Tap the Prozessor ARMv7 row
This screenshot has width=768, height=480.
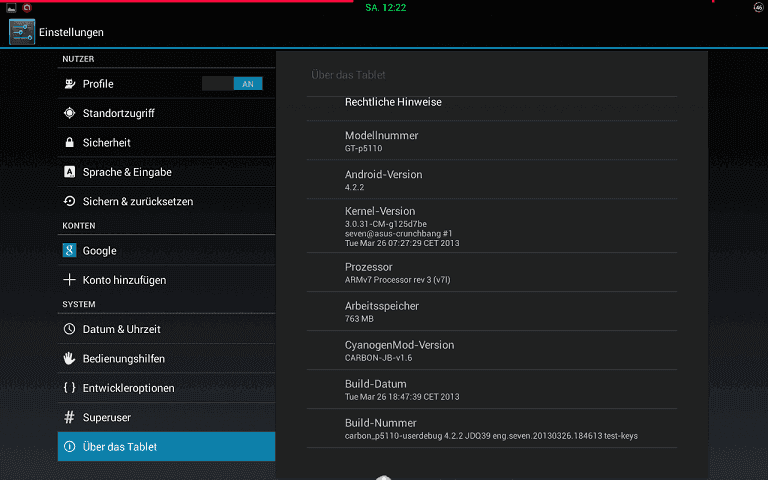coord(492,272)
